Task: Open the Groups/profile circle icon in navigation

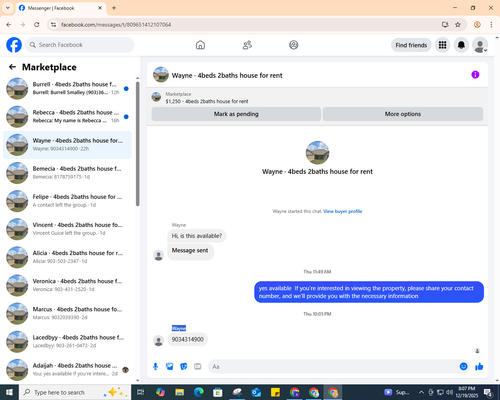Action: 294,45
